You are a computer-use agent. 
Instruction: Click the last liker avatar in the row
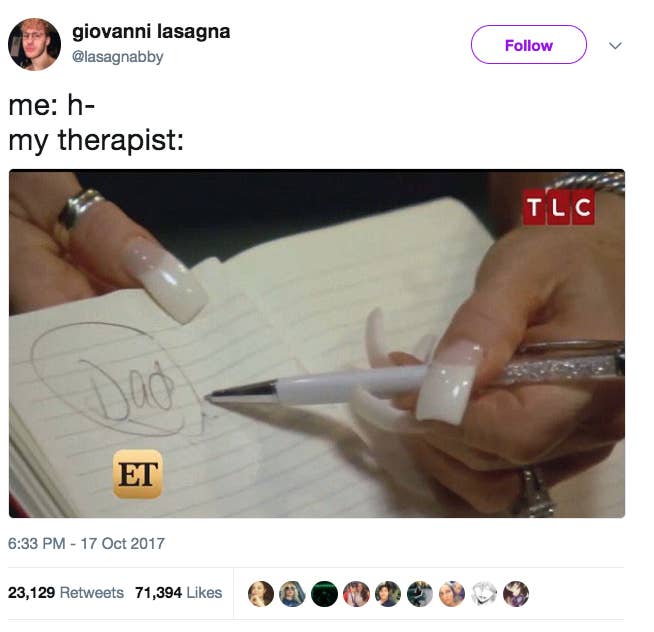coord(516,594)
